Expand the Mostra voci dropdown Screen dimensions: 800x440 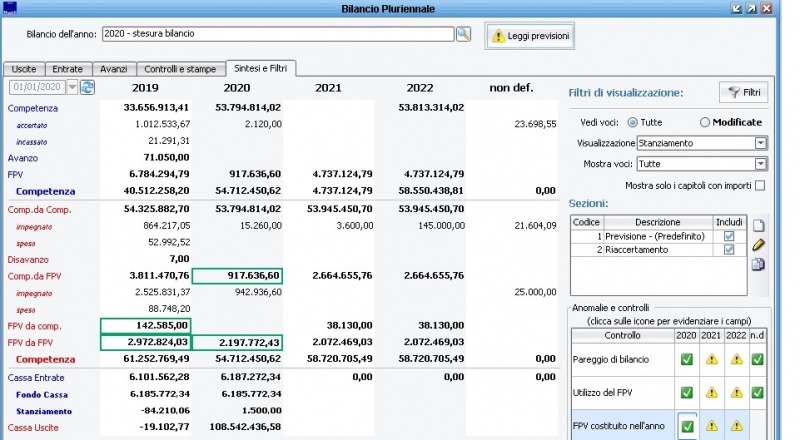(x=760, y=164)
